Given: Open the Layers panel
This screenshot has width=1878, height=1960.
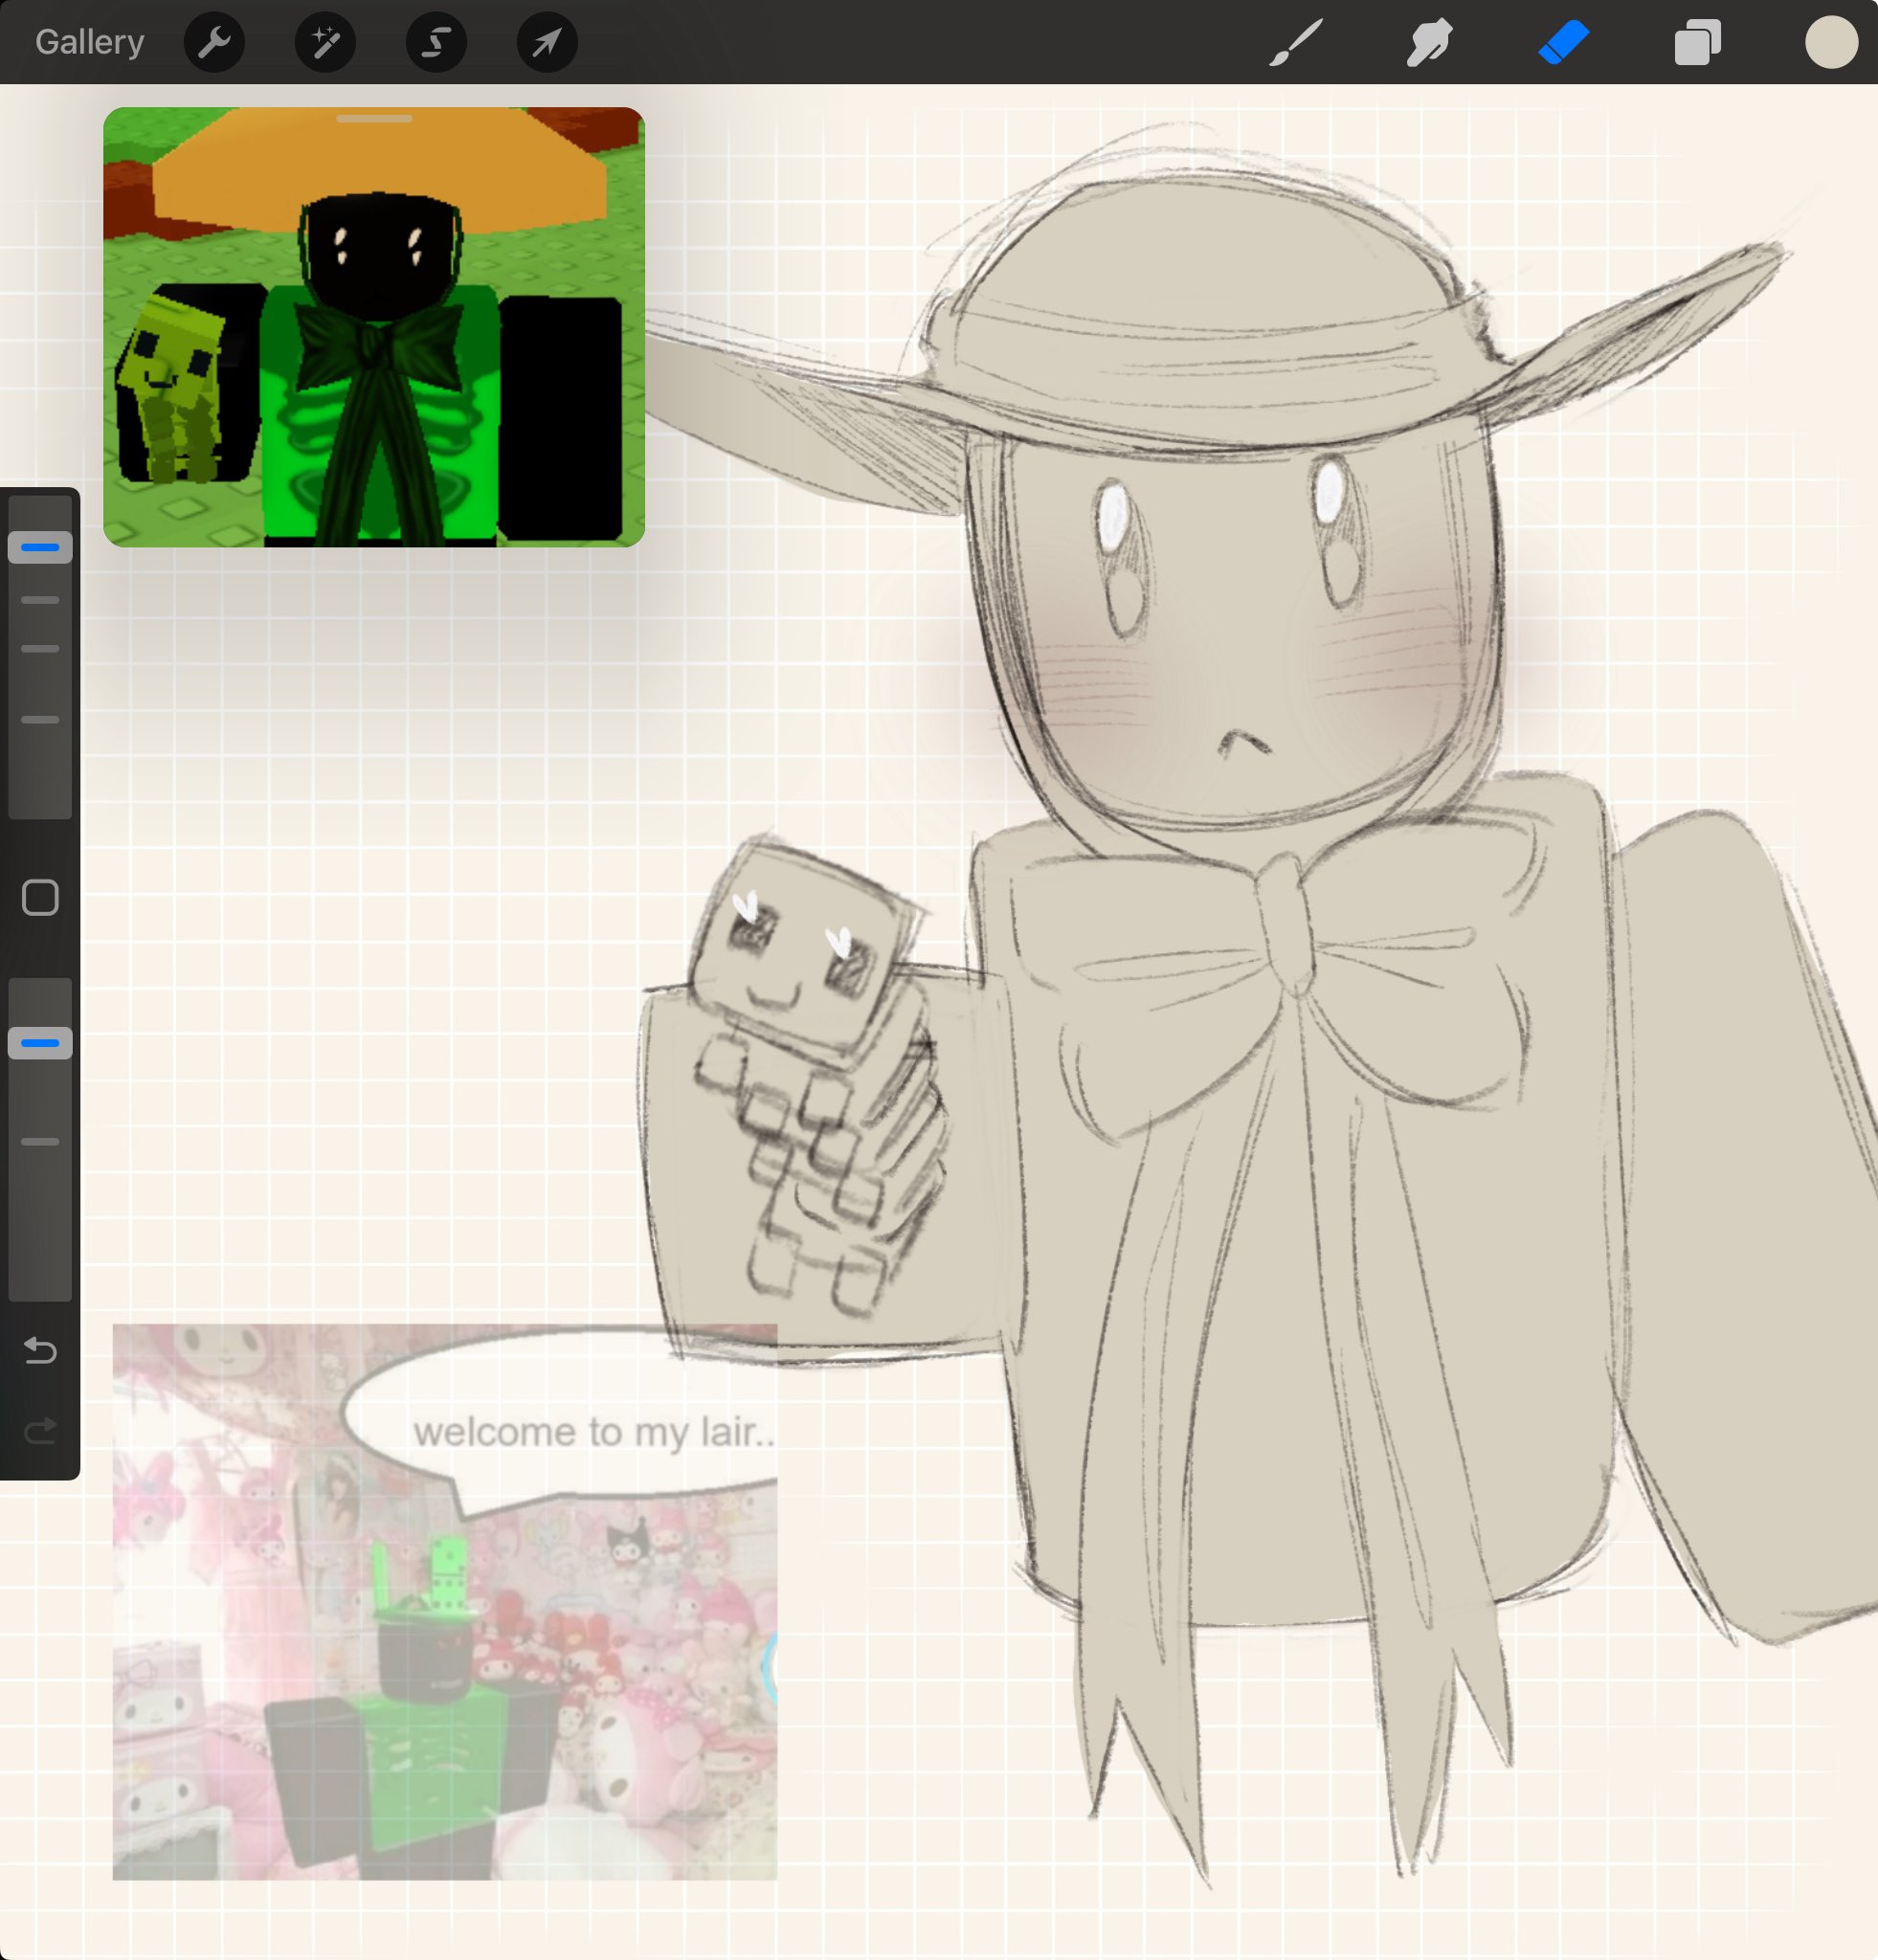Looking at the screenshot, I should (x=1698, y=43).
